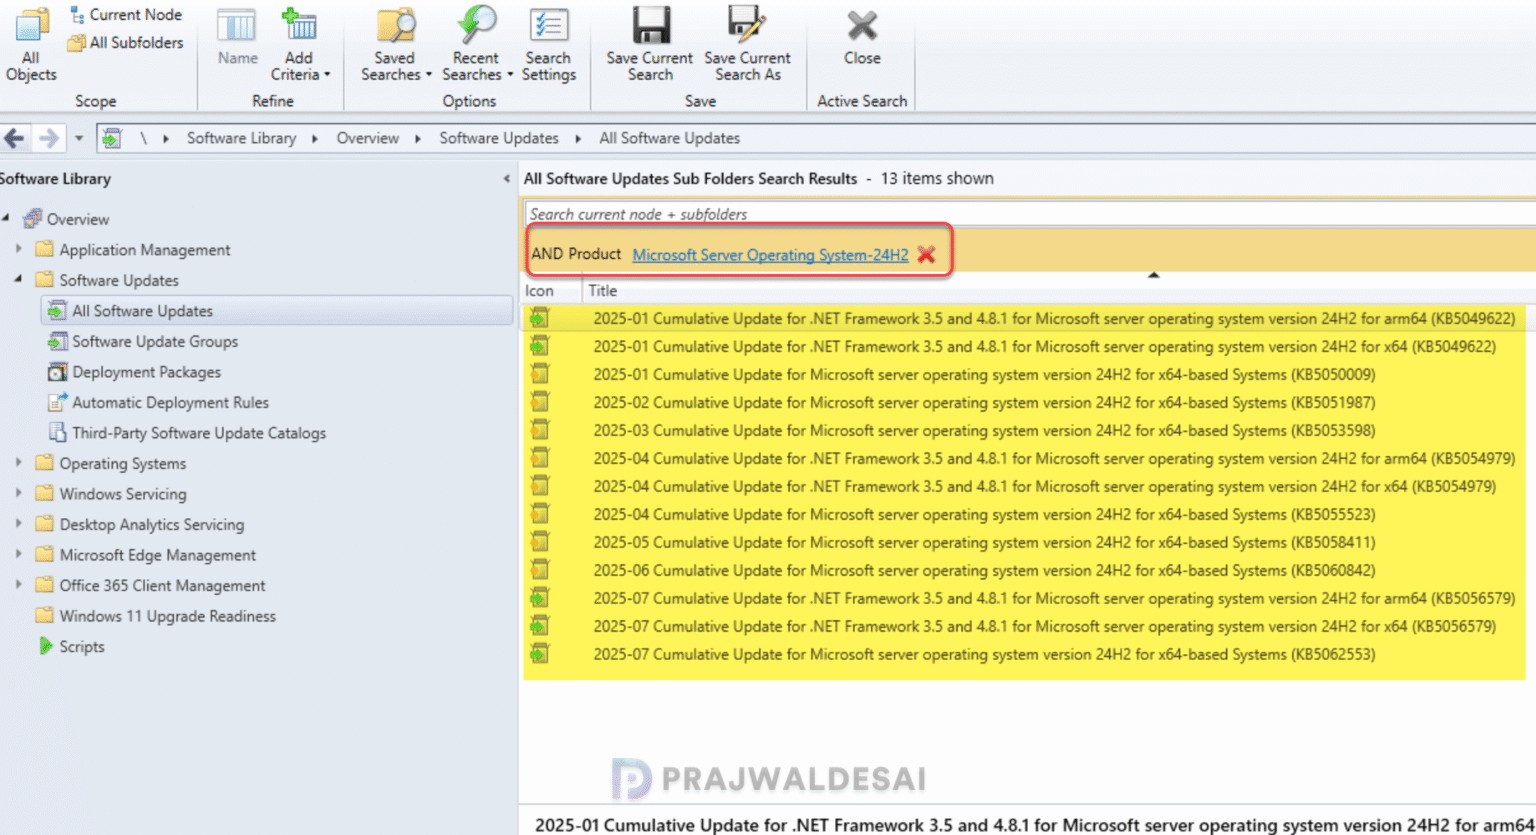Collapse the Software Updates tree node
The width and height of the screenshot is (1536, 835).
[18, 280]
